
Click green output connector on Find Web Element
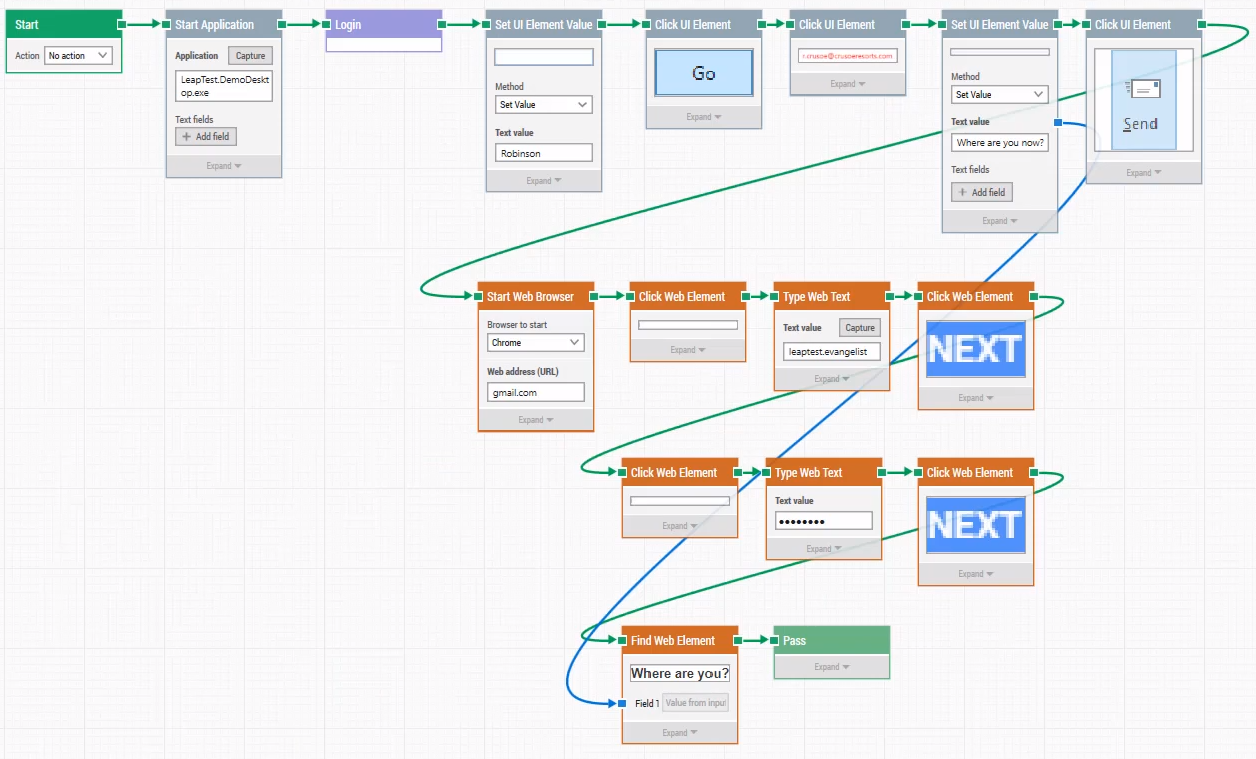coord(738,640)
